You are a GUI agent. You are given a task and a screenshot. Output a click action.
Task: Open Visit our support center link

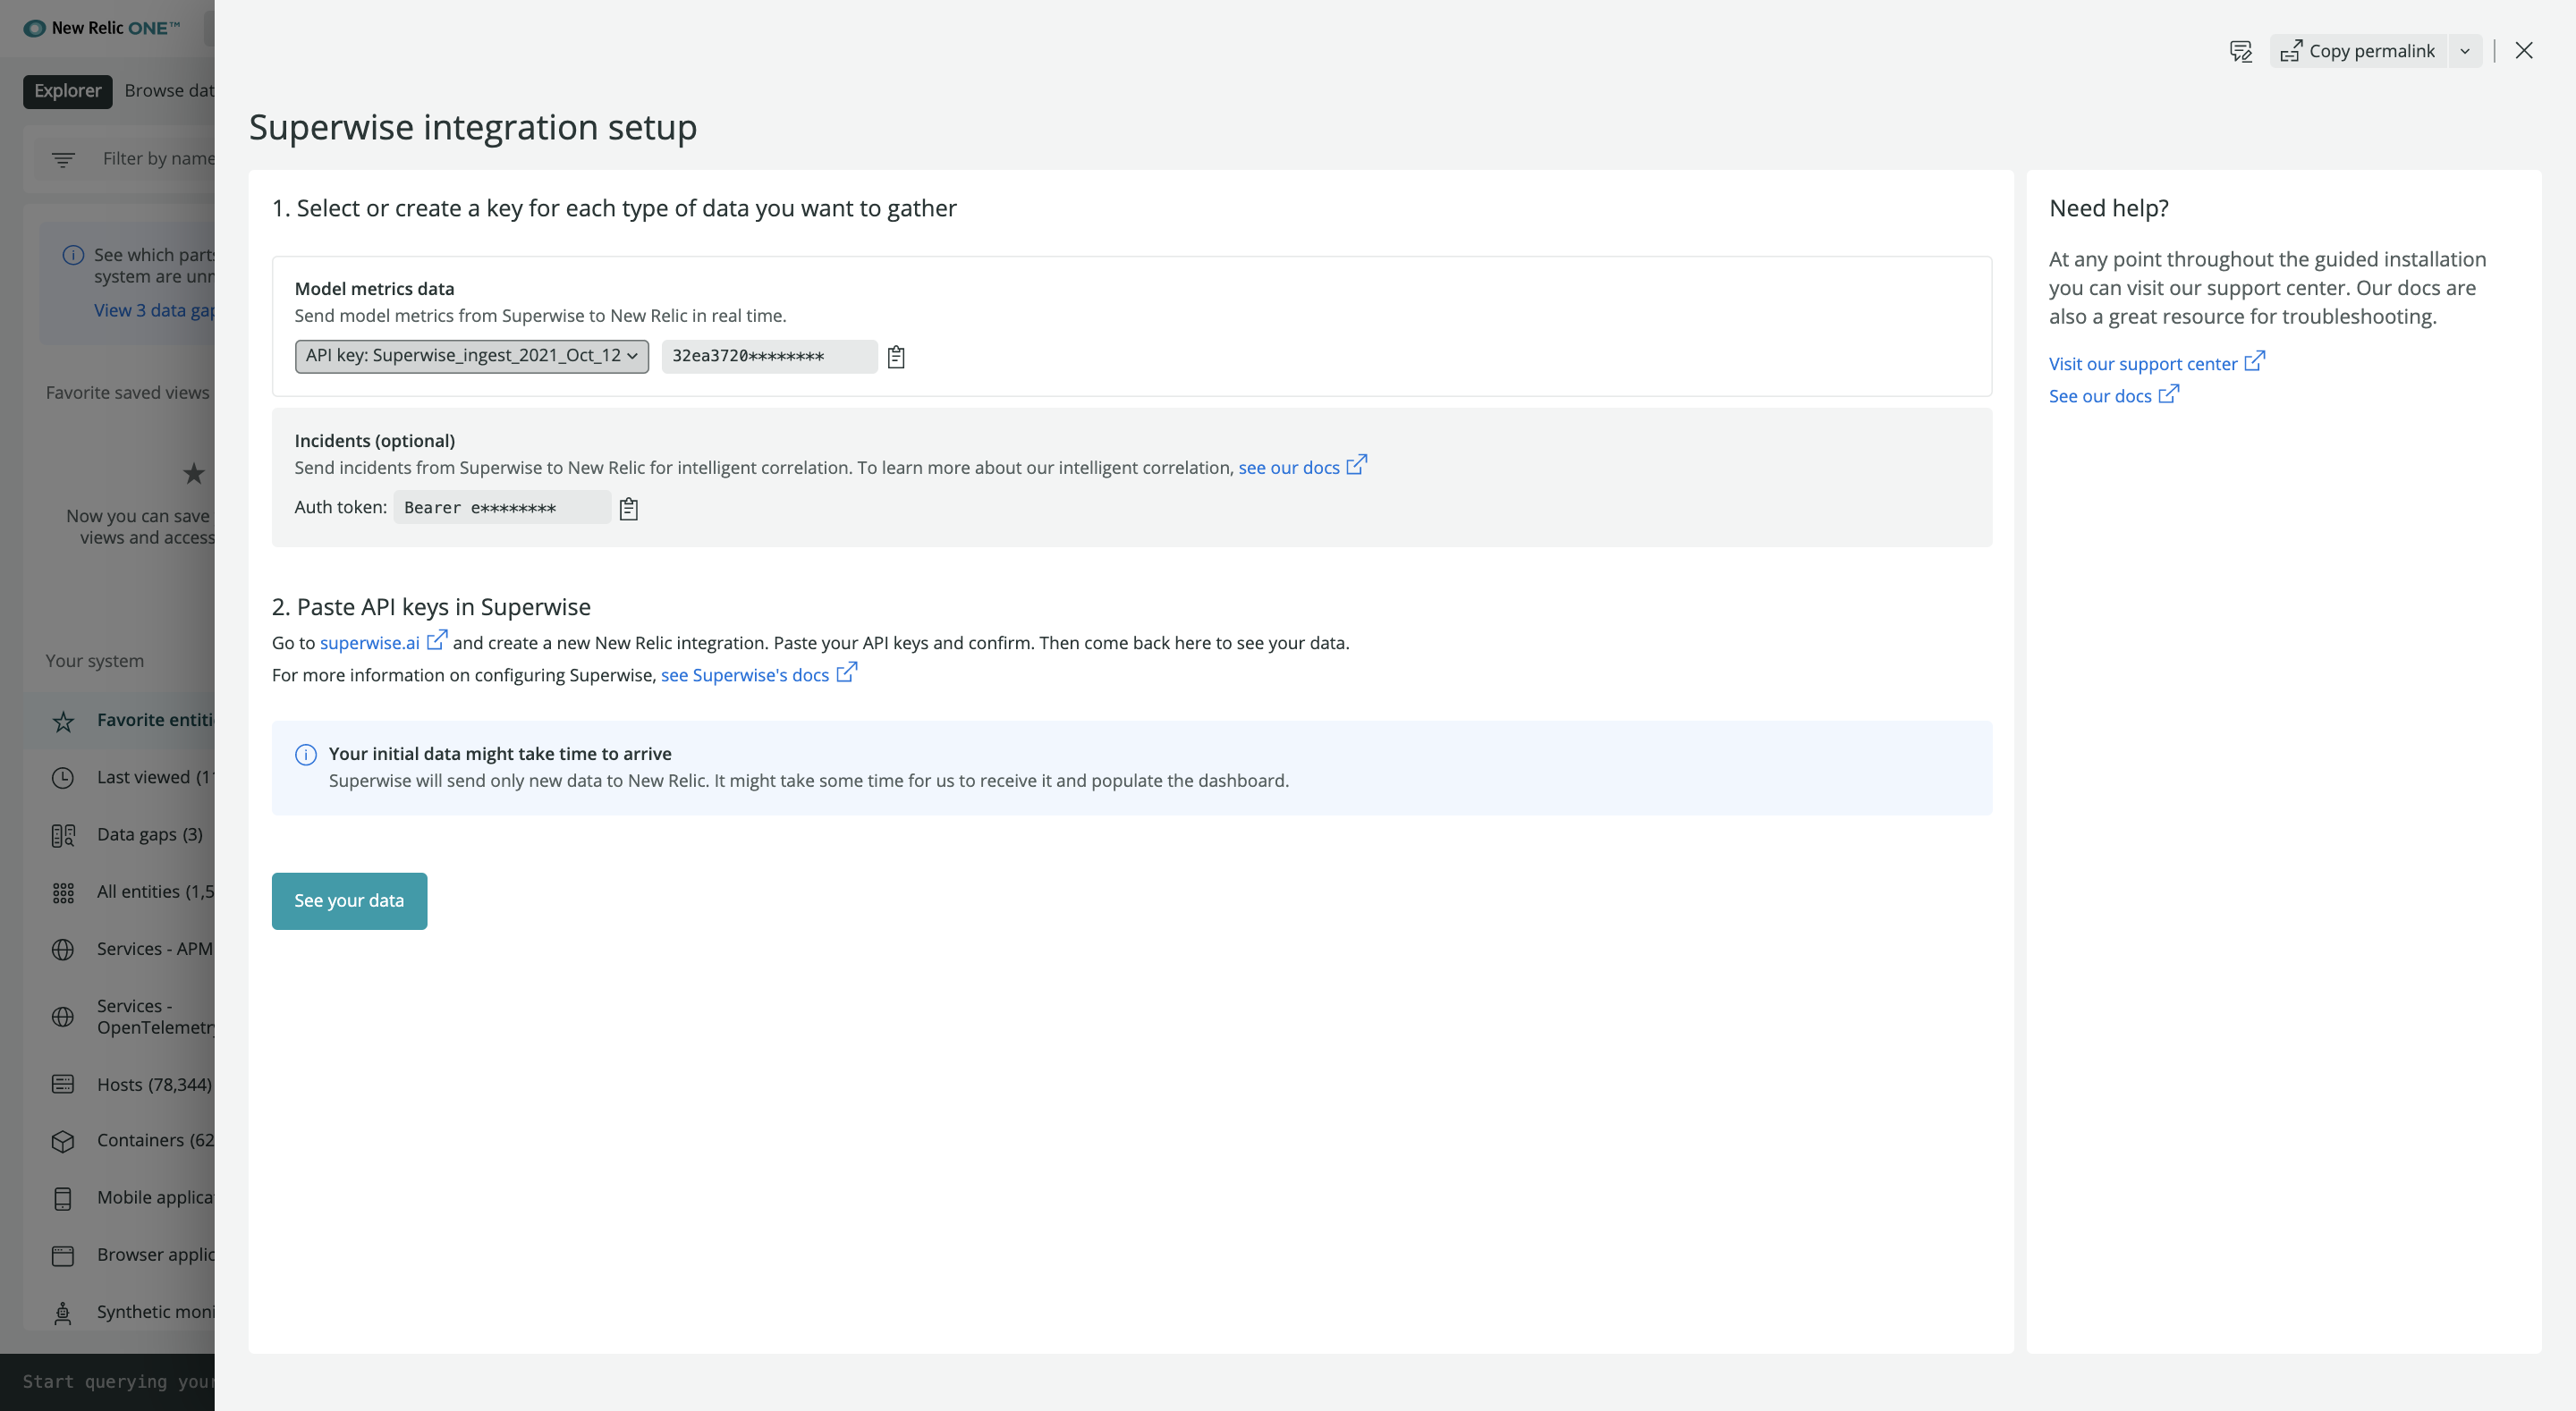[2142, 364]
